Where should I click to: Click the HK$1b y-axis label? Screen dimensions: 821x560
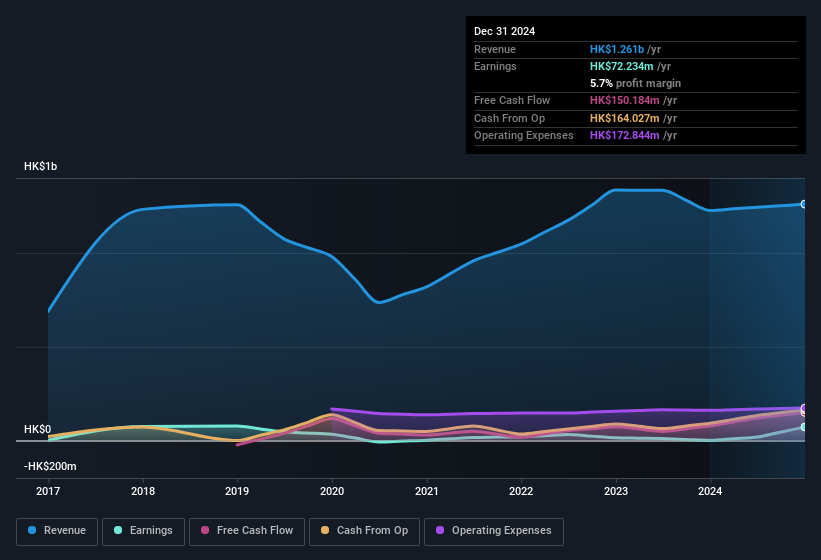pos(41,166)
